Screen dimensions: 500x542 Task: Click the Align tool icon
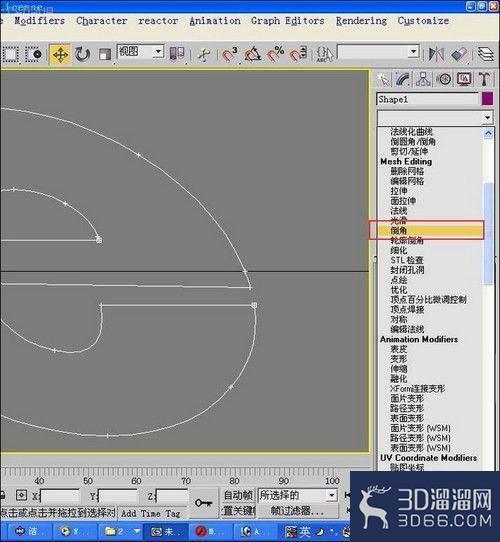tap(459, 54)
